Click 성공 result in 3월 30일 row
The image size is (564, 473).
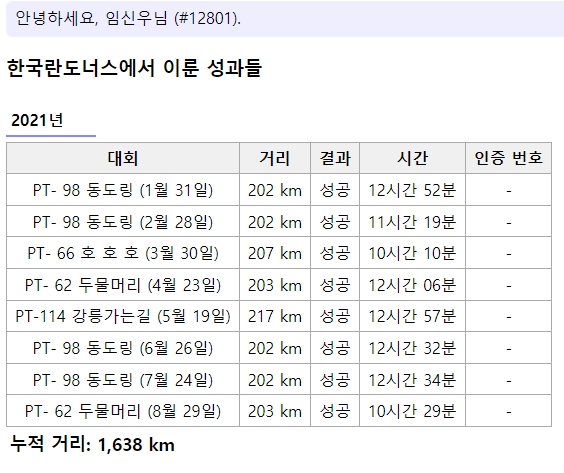point(335,253)
